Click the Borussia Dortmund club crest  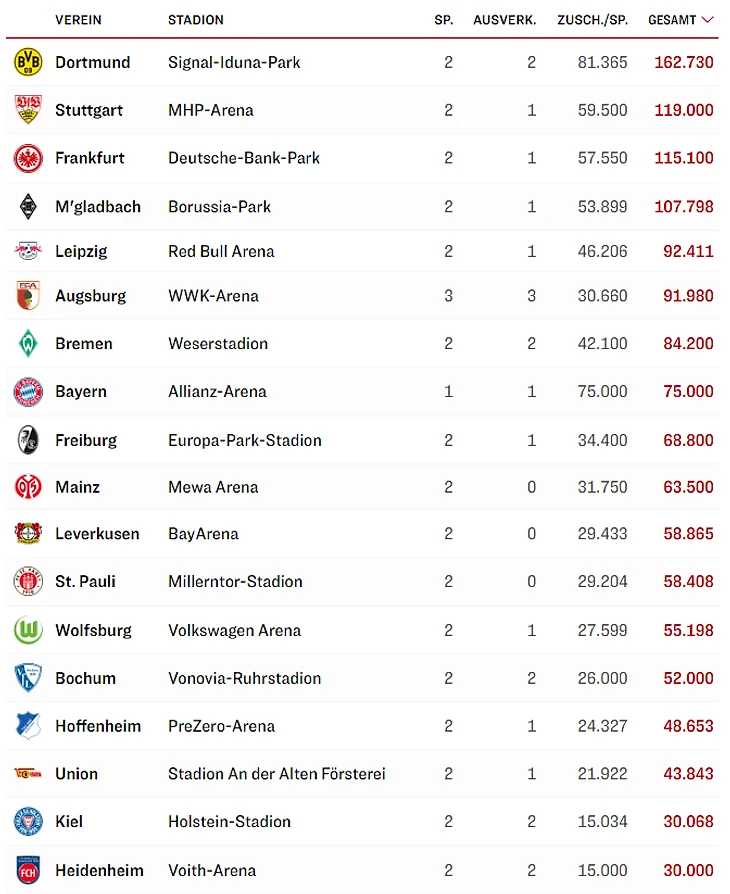[28, 62]
